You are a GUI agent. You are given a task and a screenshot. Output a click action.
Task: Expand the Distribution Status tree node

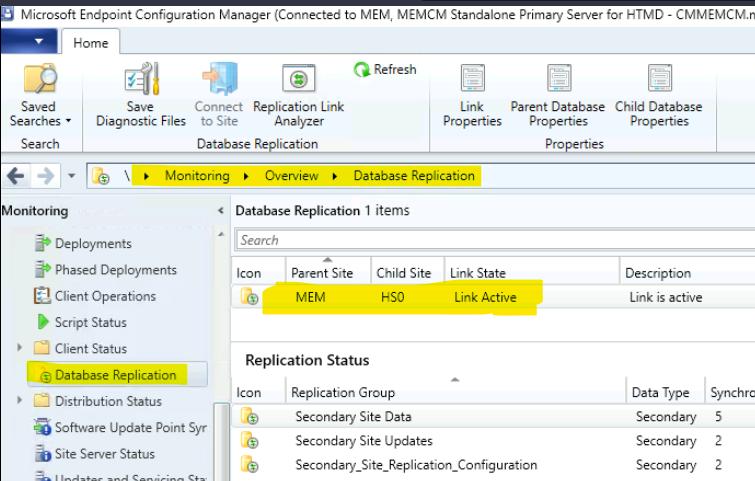coord(19,400)
